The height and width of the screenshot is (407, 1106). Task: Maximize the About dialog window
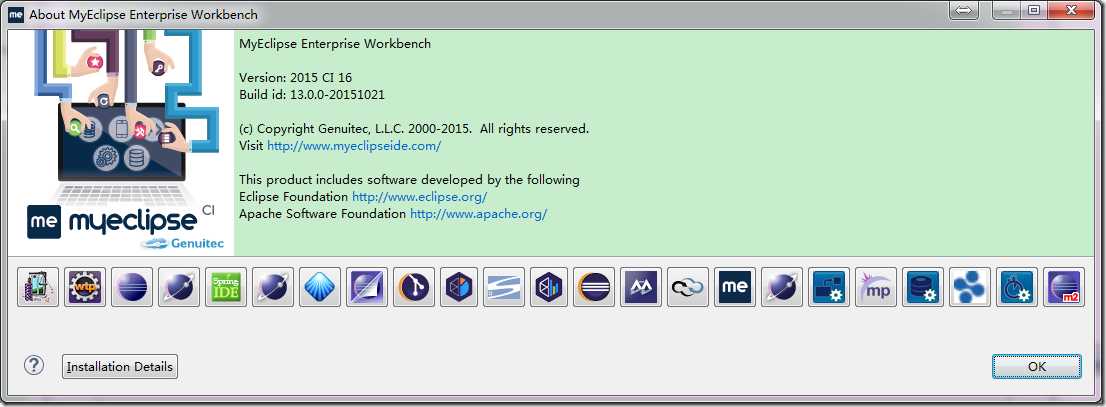[x=1034, y=10]
